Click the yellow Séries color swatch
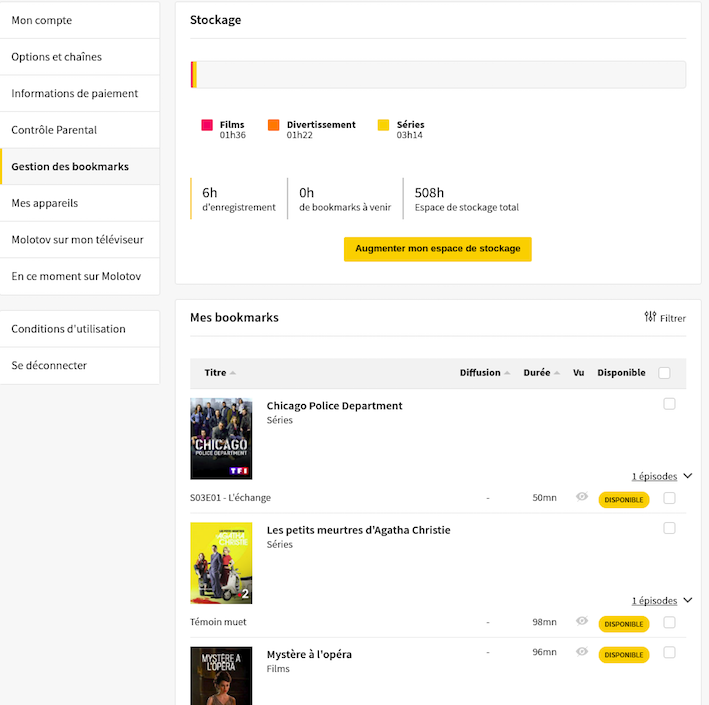Screen dimensions: 709x705 pyautogui.click(x=383, y=125)
